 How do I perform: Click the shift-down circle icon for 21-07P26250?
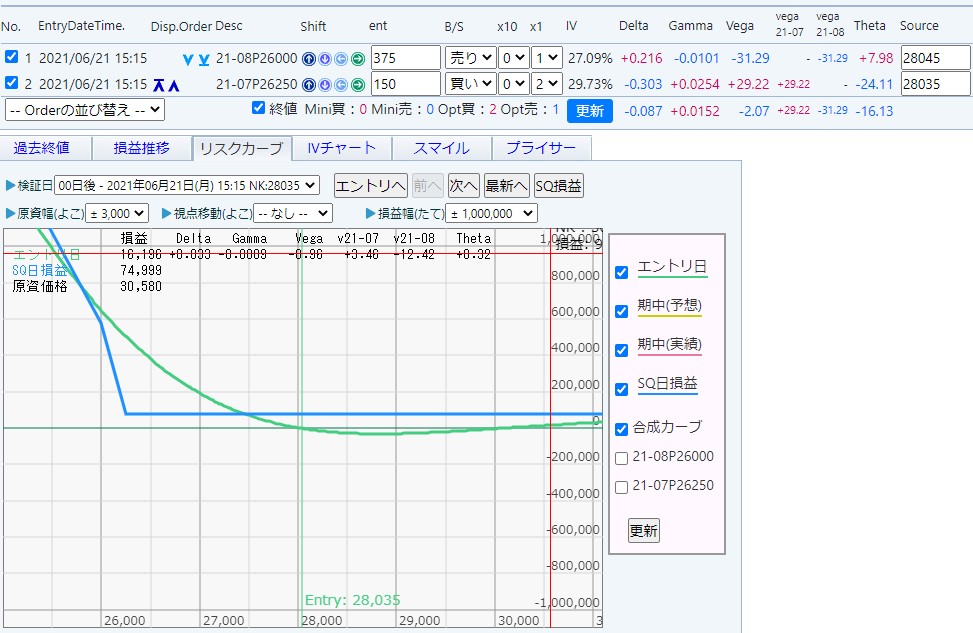pos(325,84)
